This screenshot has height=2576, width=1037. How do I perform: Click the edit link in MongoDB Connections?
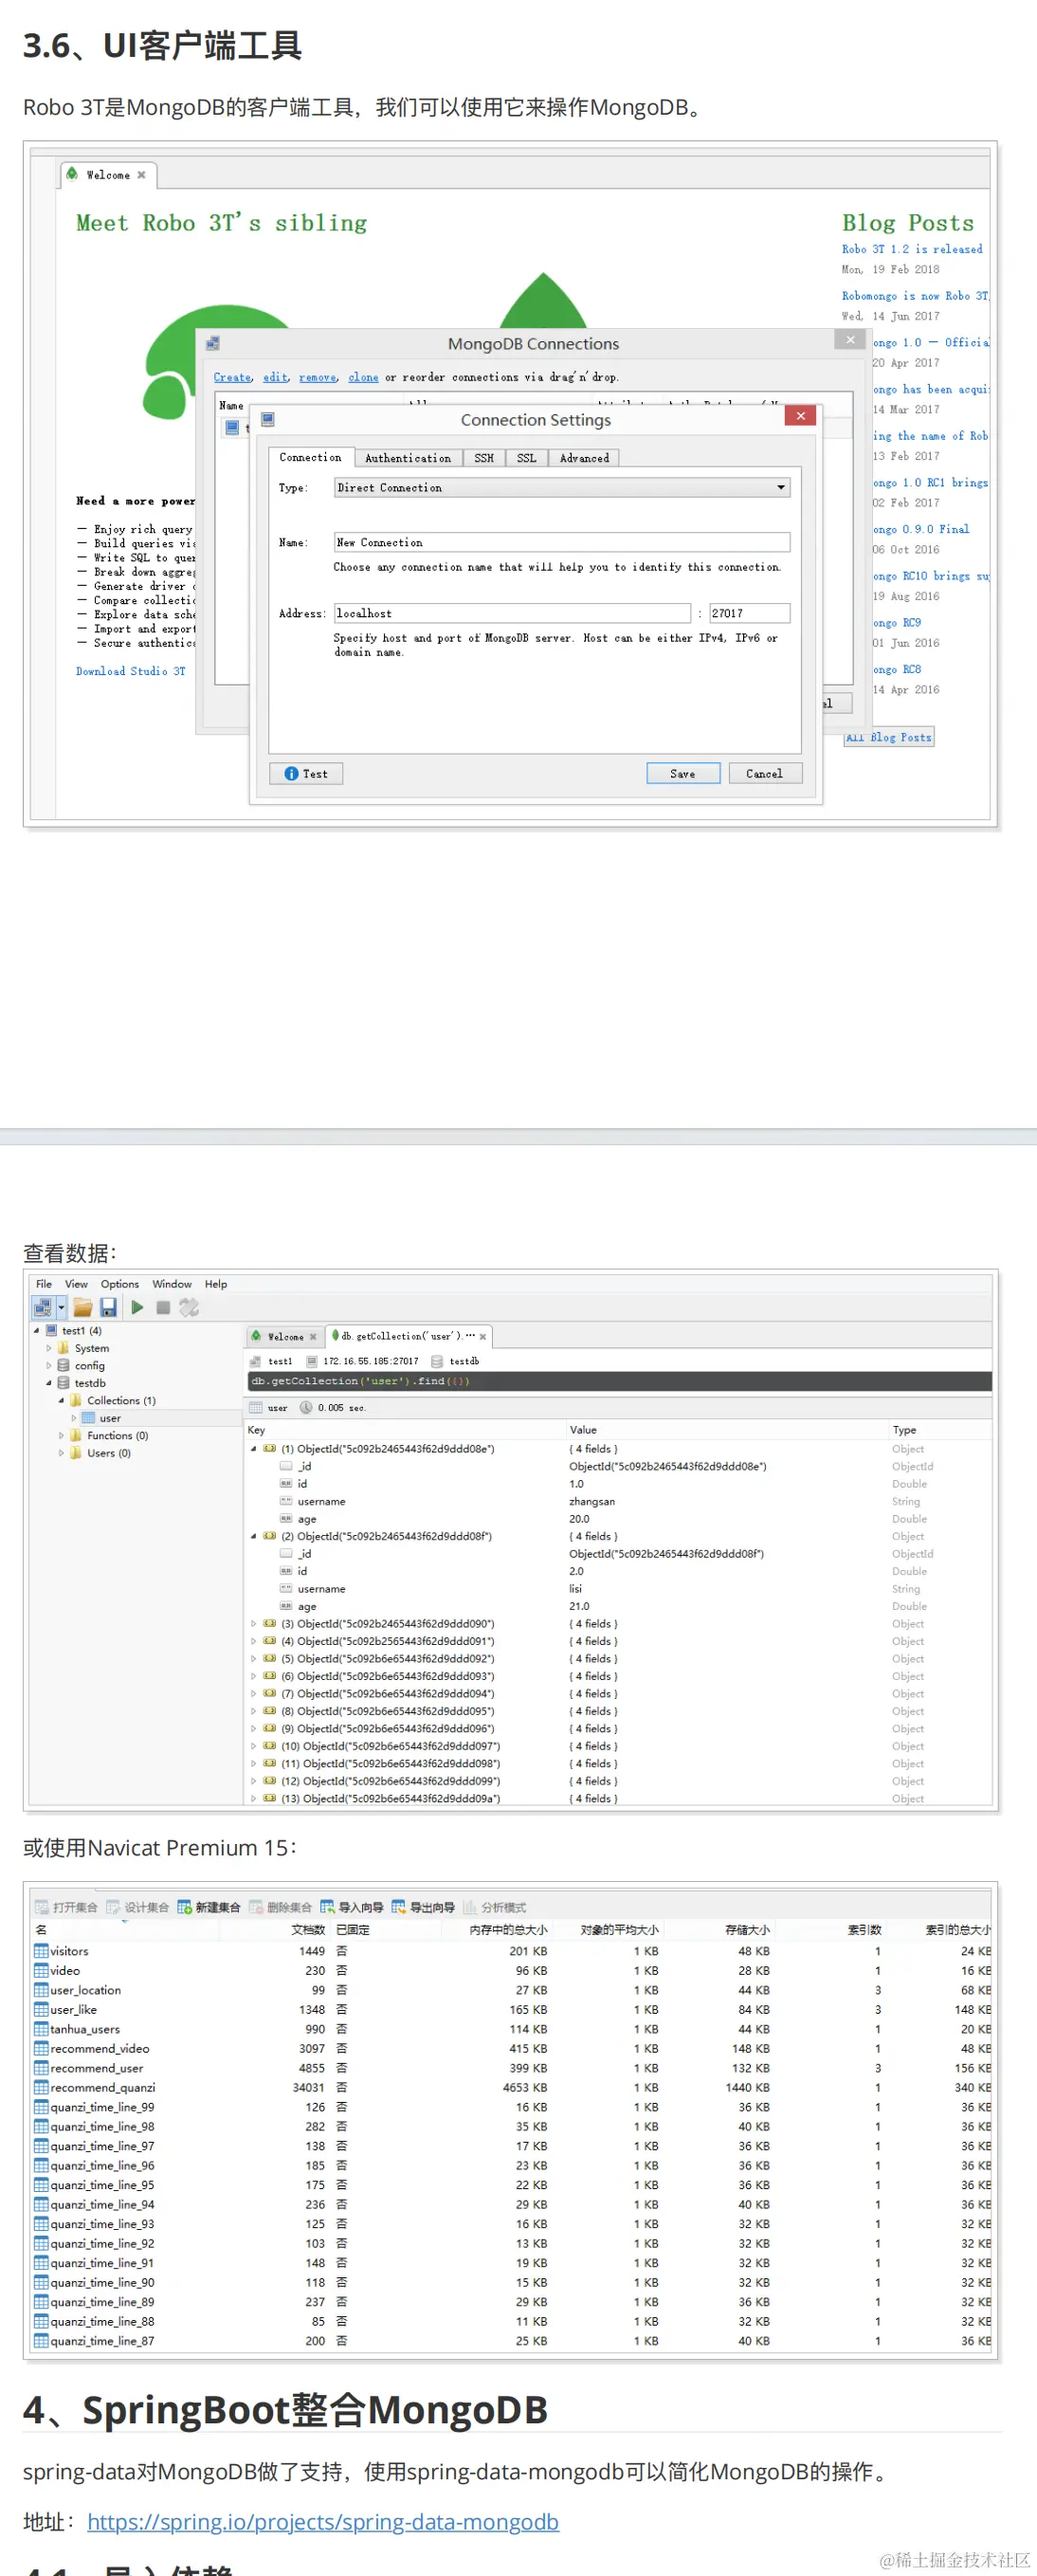tap(275, 377)
